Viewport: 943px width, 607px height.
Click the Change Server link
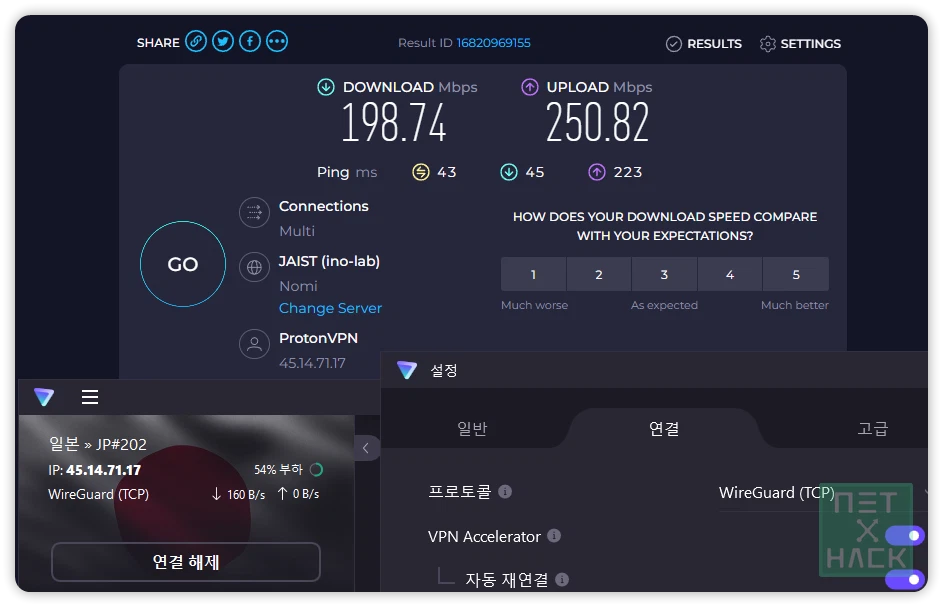coord(330,308)
